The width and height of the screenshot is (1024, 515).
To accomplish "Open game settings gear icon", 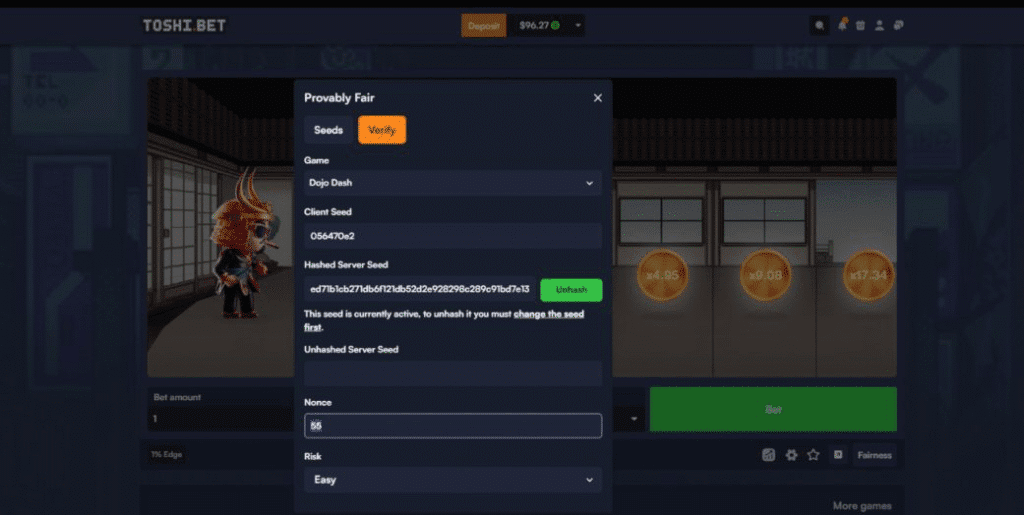I will point(791,455).
